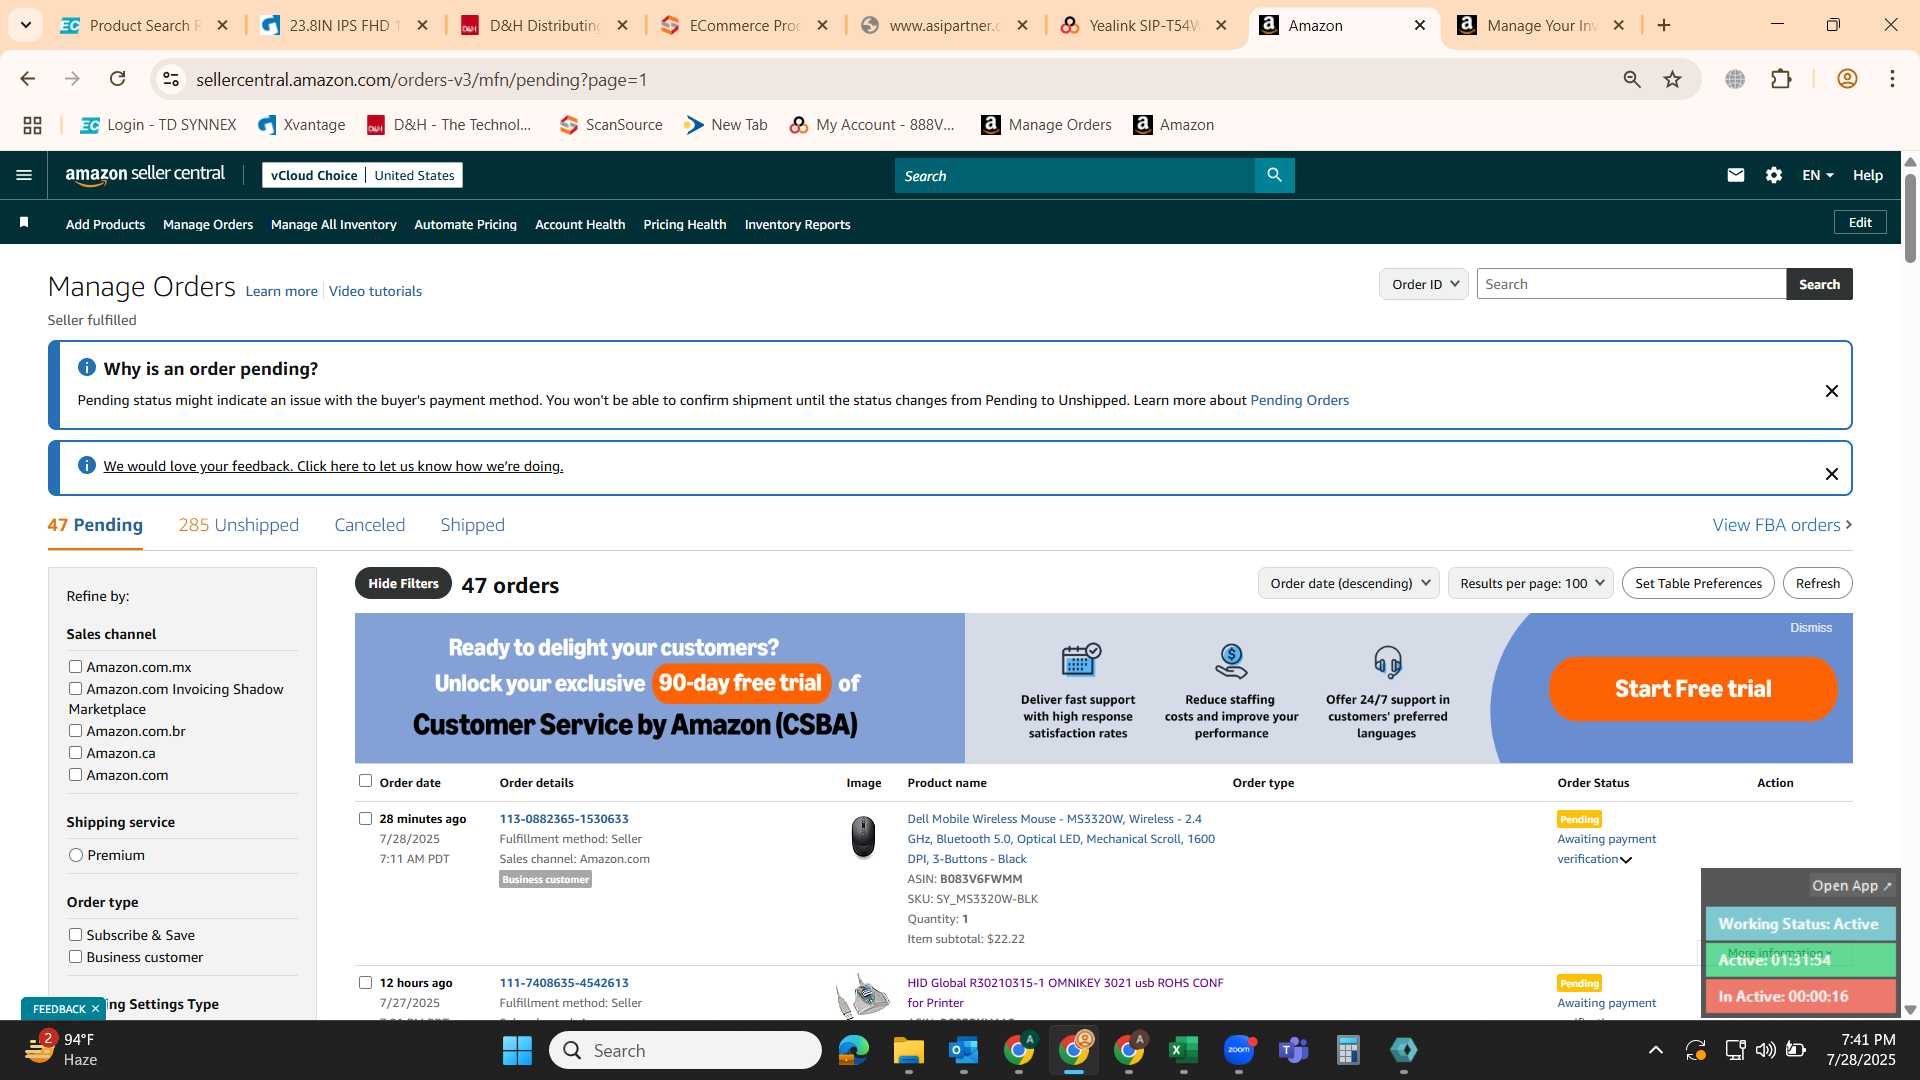This screenshot has height=1080, width=1920.
Task: Open Microsoft Teams from taskbar
Action: pos(1294,1050)
